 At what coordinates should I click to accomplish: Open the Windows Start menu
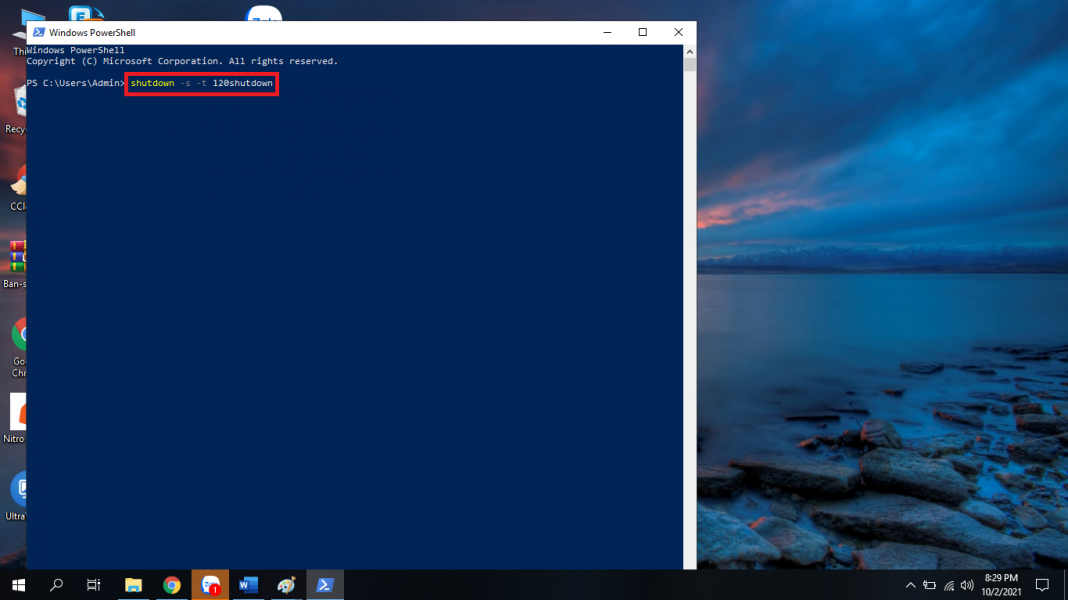click(18, 585)
